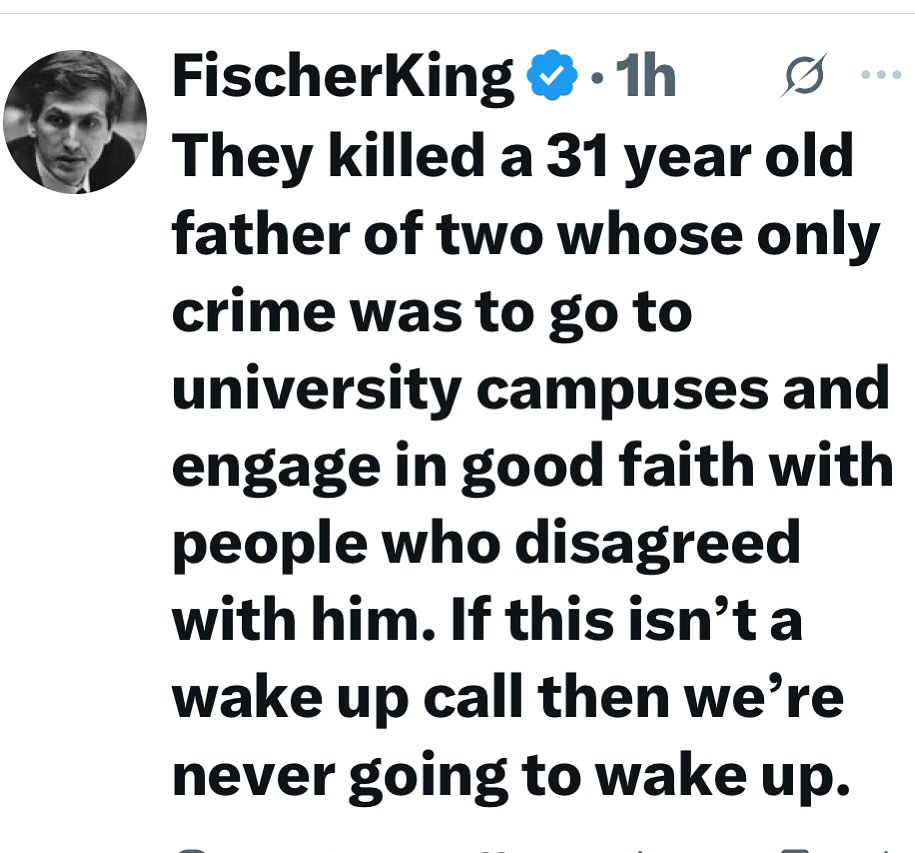Viewport: 915px width, 853px height.
Task: Click the line 'engage in good faith with'
Action: pos(532,467)
